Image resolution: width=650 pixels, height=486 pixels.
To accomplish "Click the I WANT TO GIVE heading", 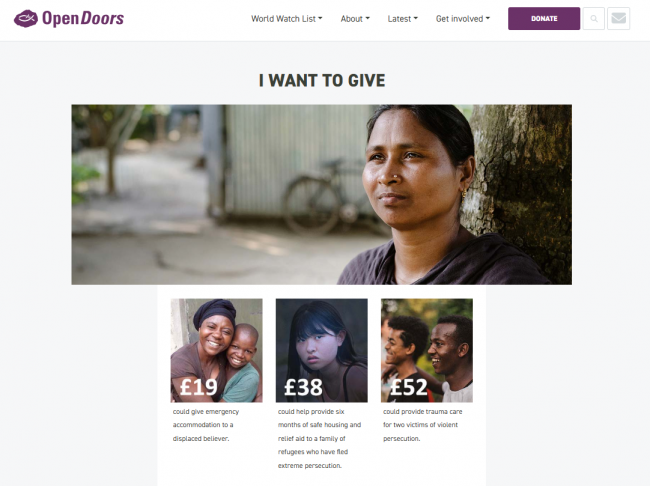I will click(322, 80).
